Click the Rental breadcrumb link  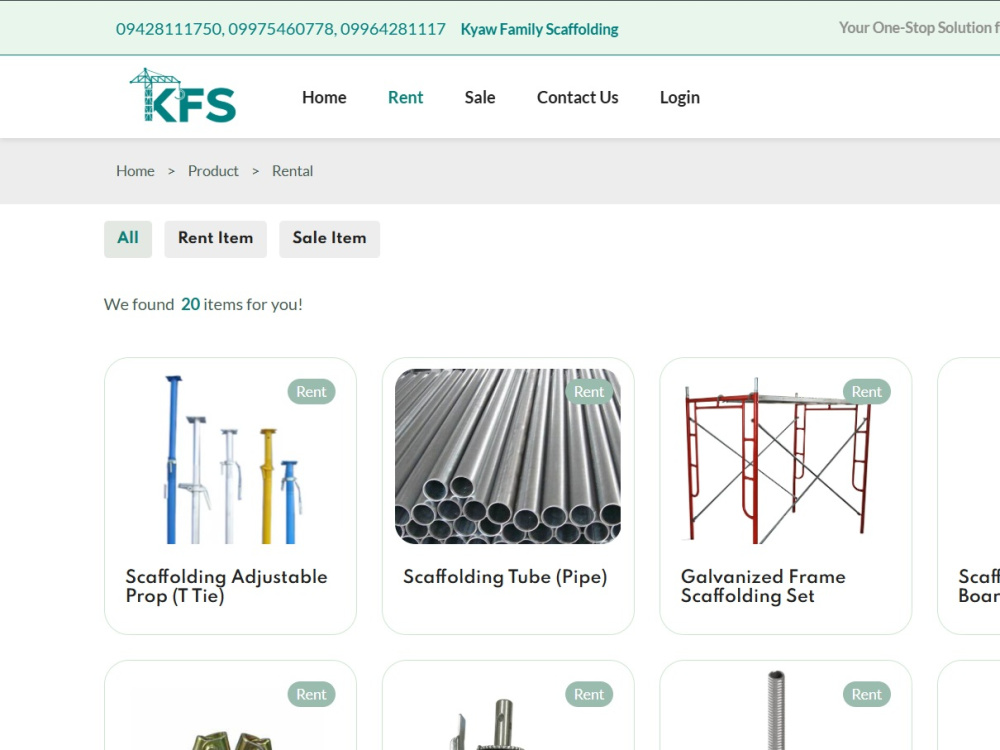(x=293, y=171)
